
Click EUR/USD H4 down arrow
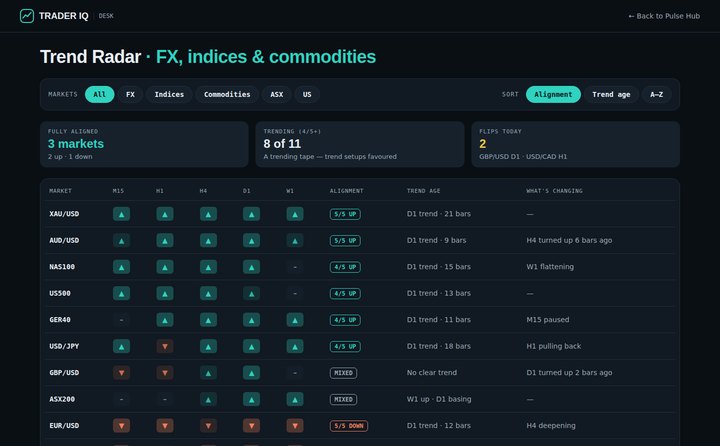click(208, 426)
